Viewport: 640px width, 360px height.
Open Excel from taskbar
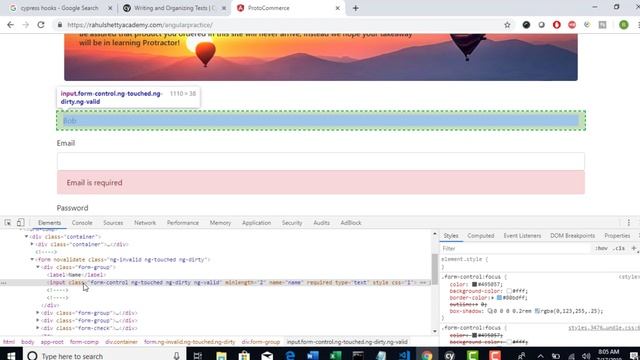tap(336, 356)
